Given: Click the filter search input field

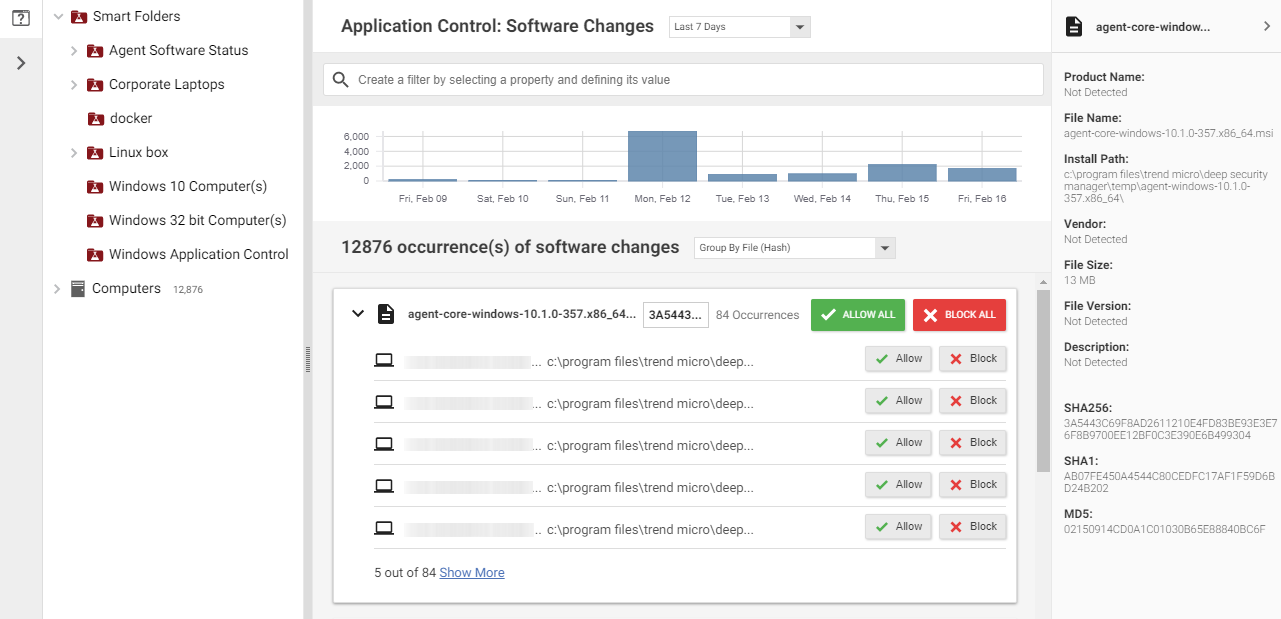Looking at the screenshot, I should (690, 80).
